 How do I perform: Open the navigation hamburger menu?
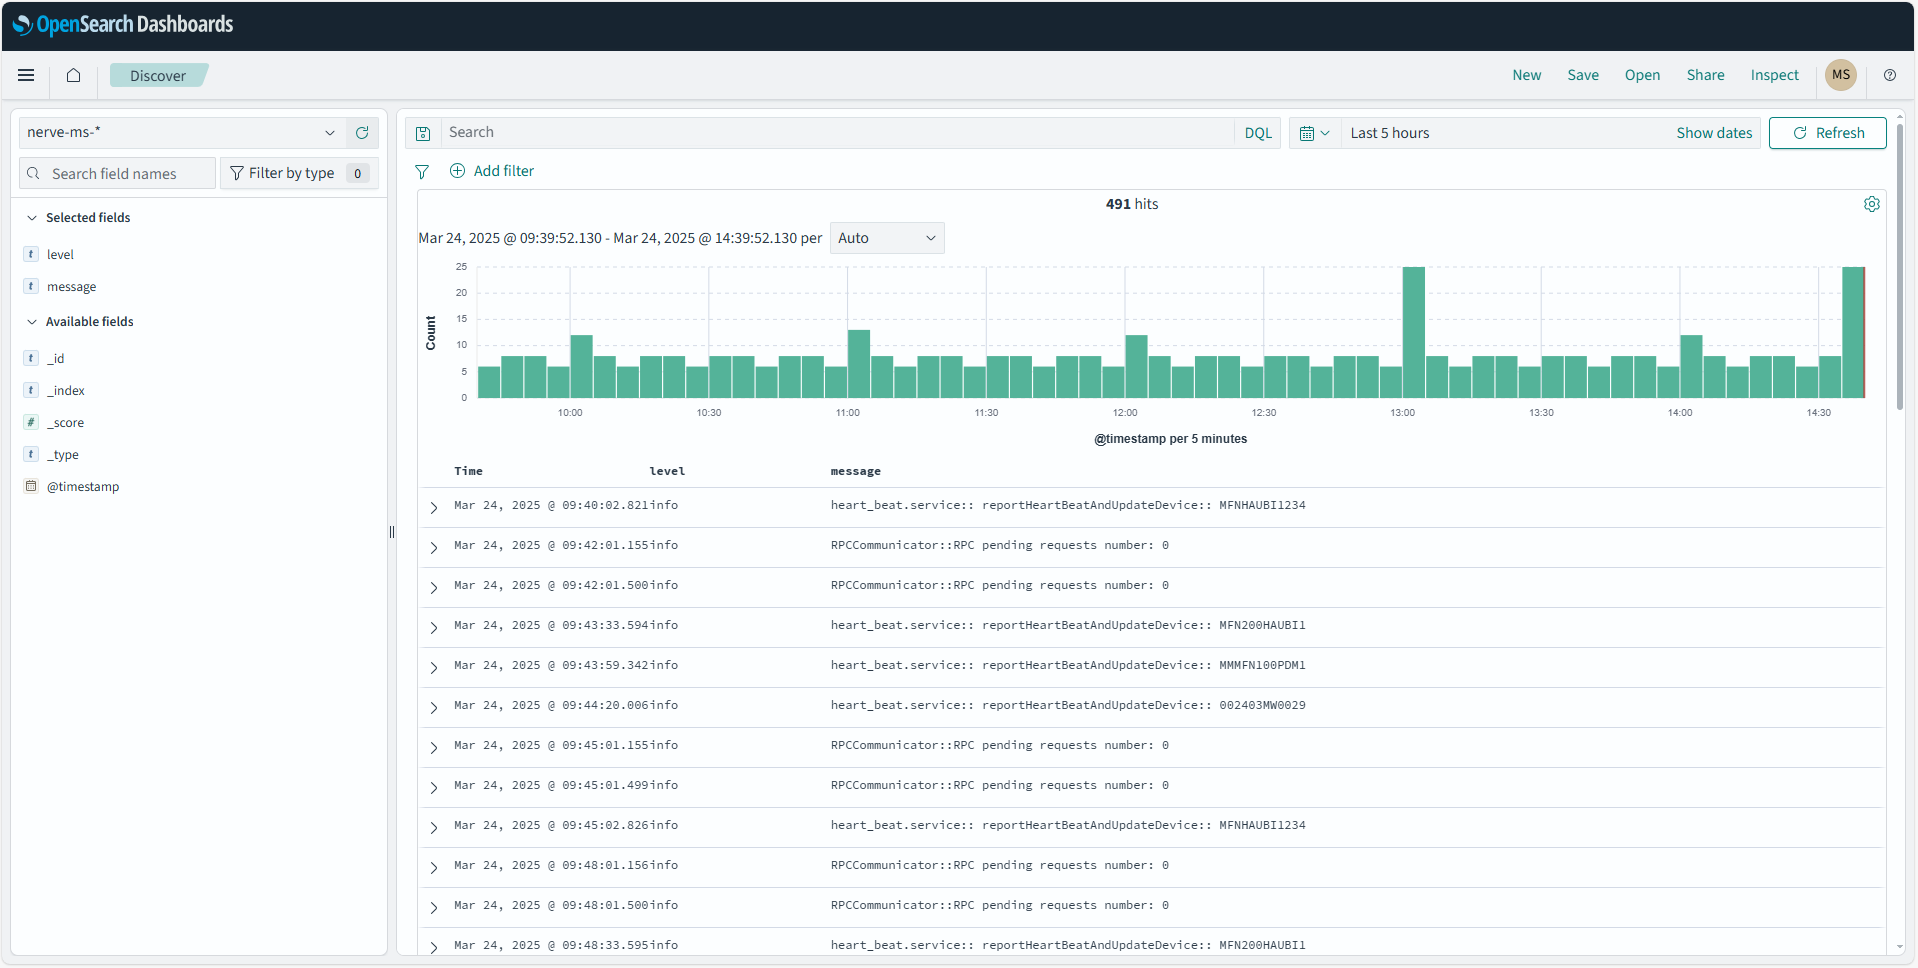(x=26, y=75)
